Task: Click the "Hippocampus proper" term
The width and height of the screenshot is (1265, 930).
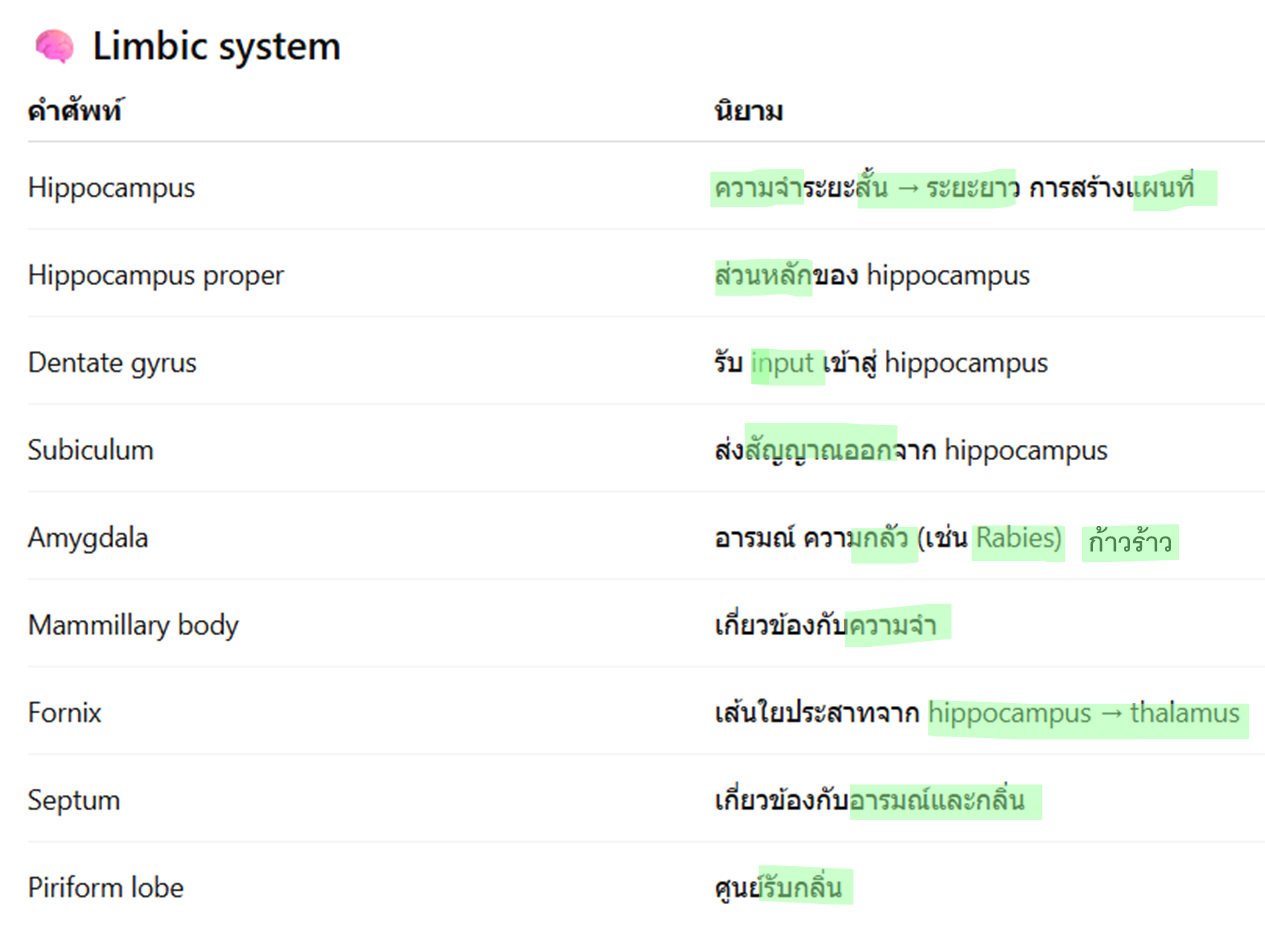Action: coord(156,275)
